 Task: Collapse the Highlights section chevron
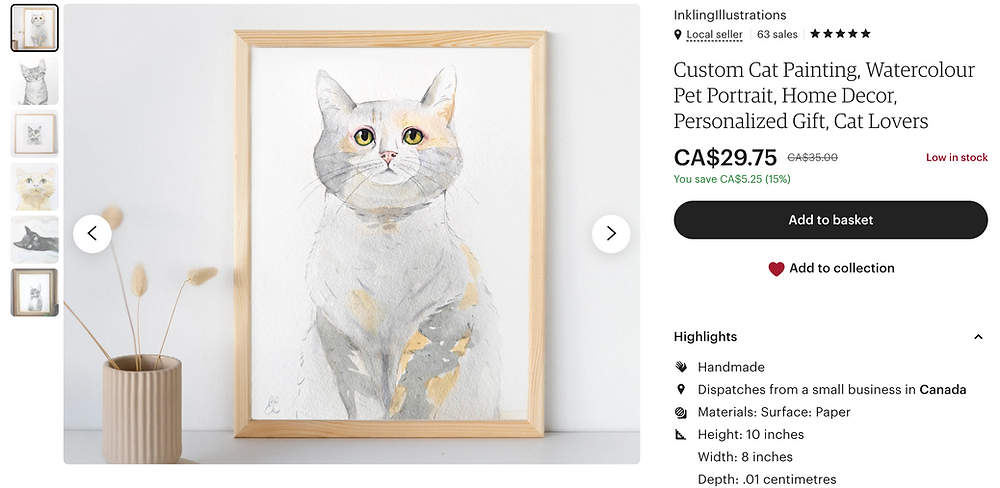978,337
